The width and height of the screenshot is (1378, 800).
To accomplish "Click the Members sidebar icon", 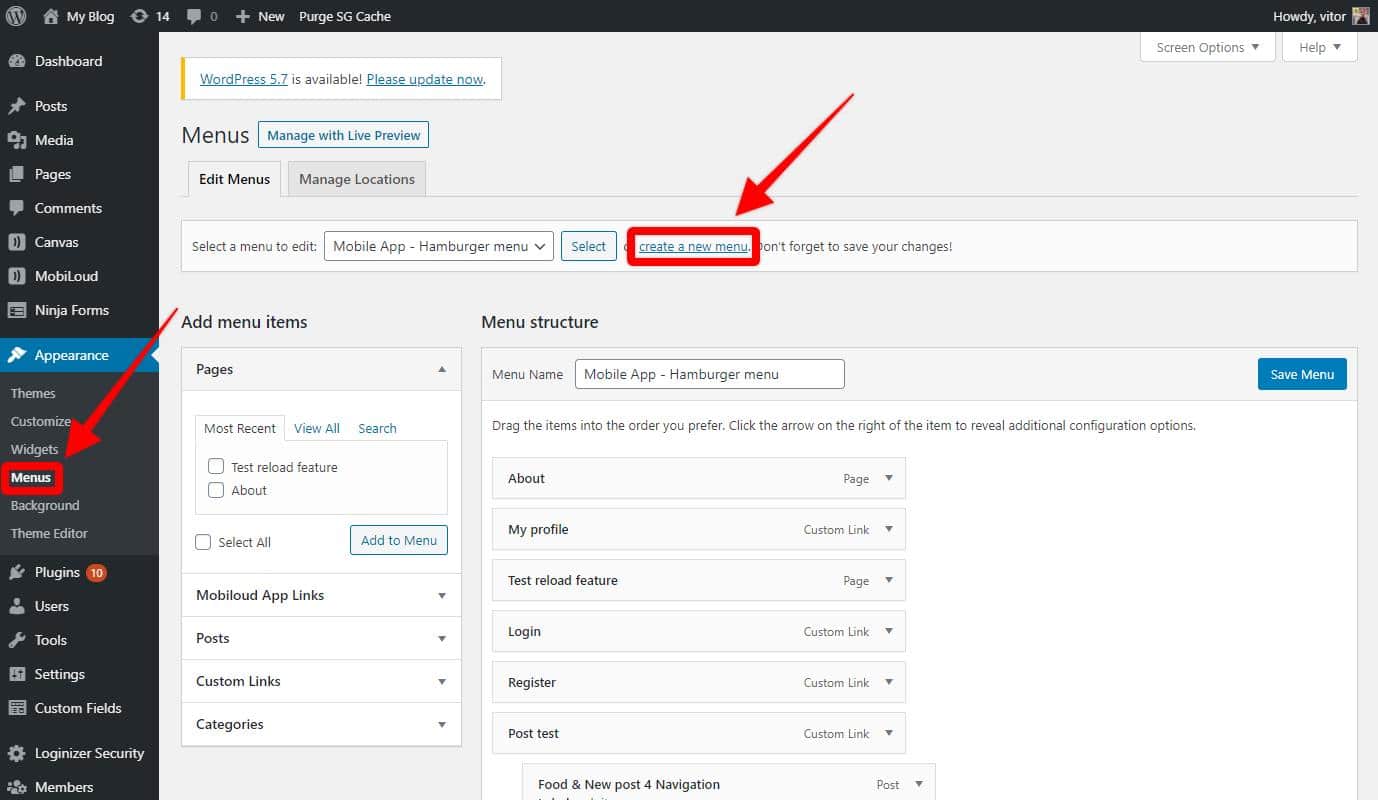I will (17, 787).
